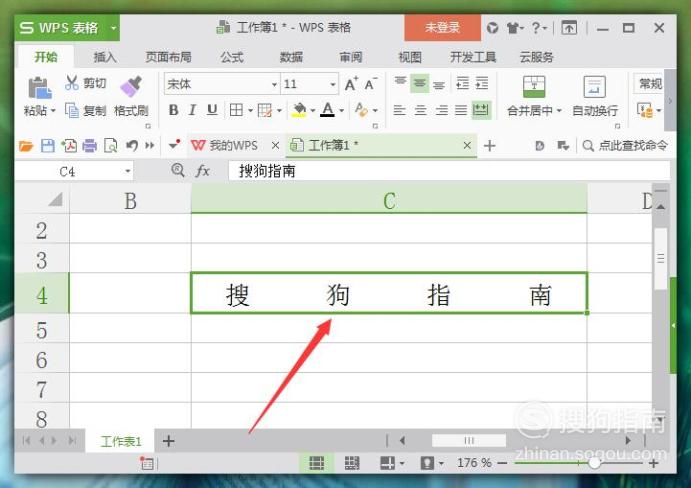Click the Print icon

point(89,145)
